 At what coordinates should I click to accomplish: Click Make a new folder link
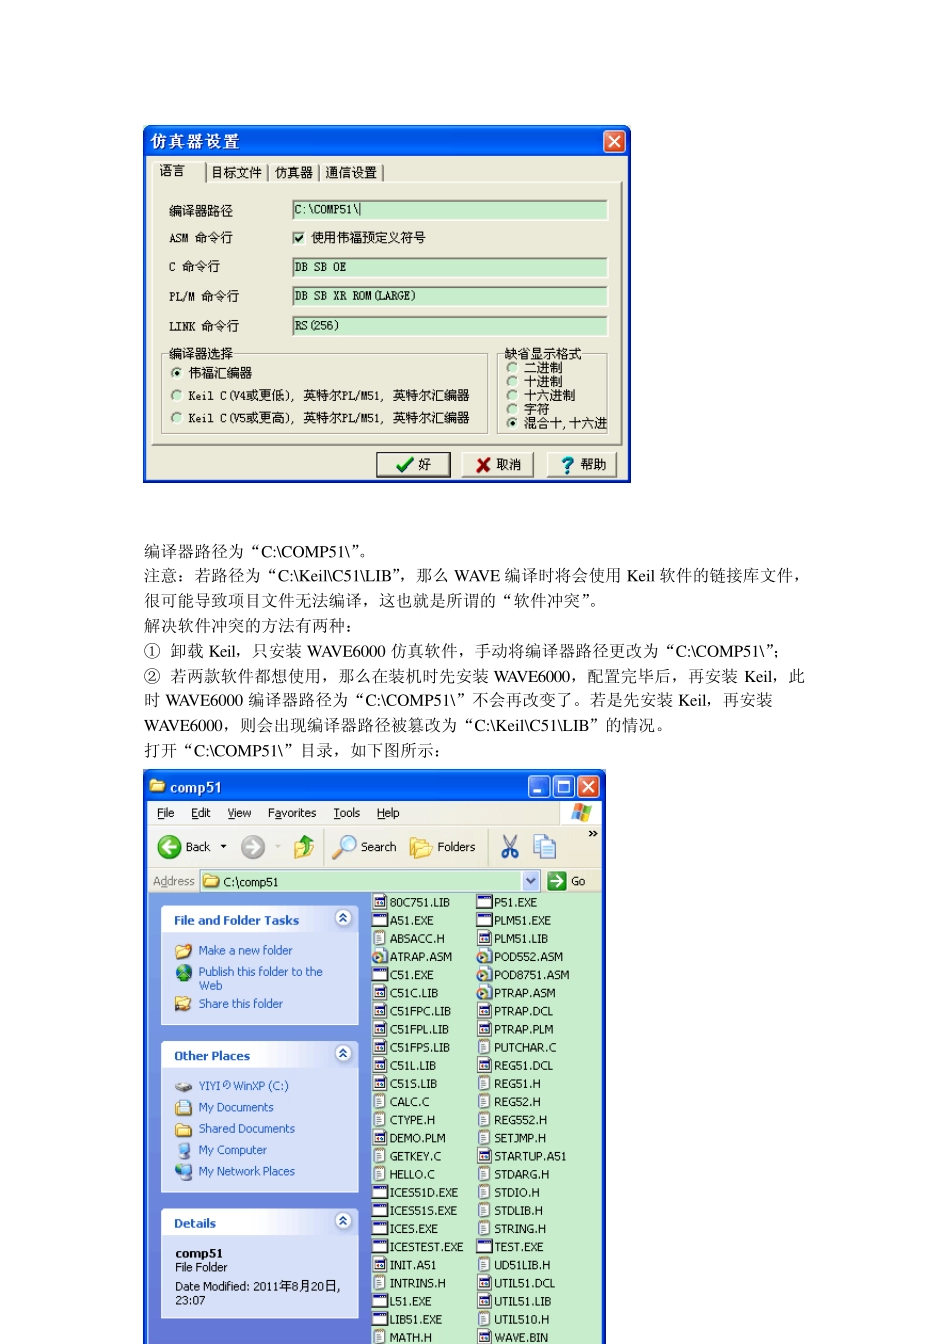pyautogui.click(x=246, y=951)
